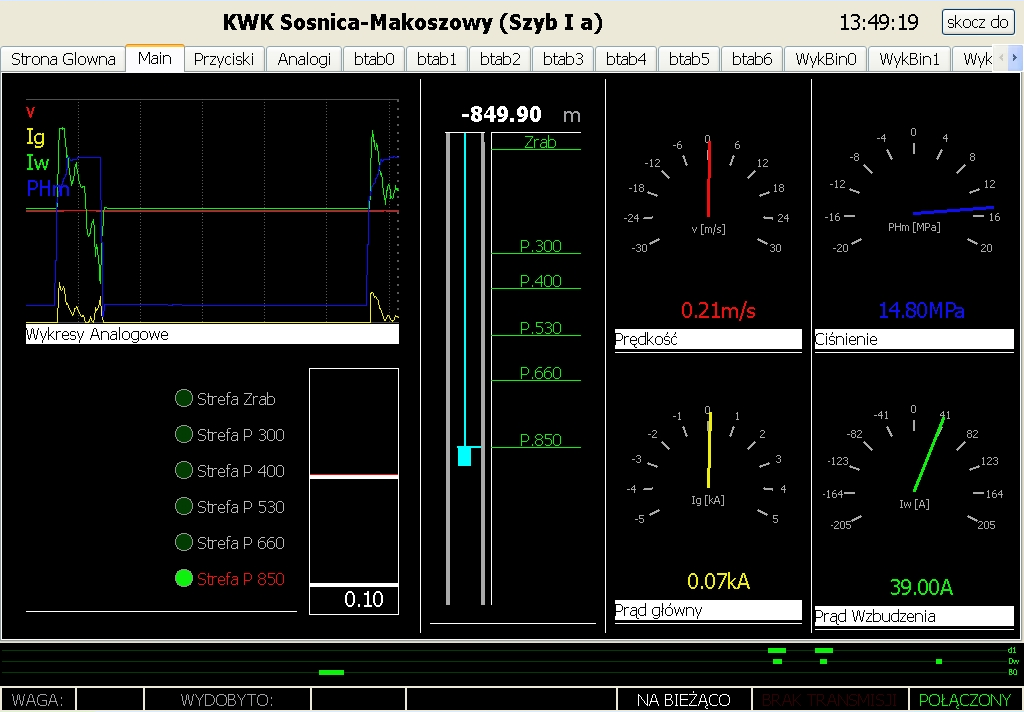The width and height of the screenshot is (1024, 712).
Task: Select the btab3 tab
Action: (x=563, y=59)
